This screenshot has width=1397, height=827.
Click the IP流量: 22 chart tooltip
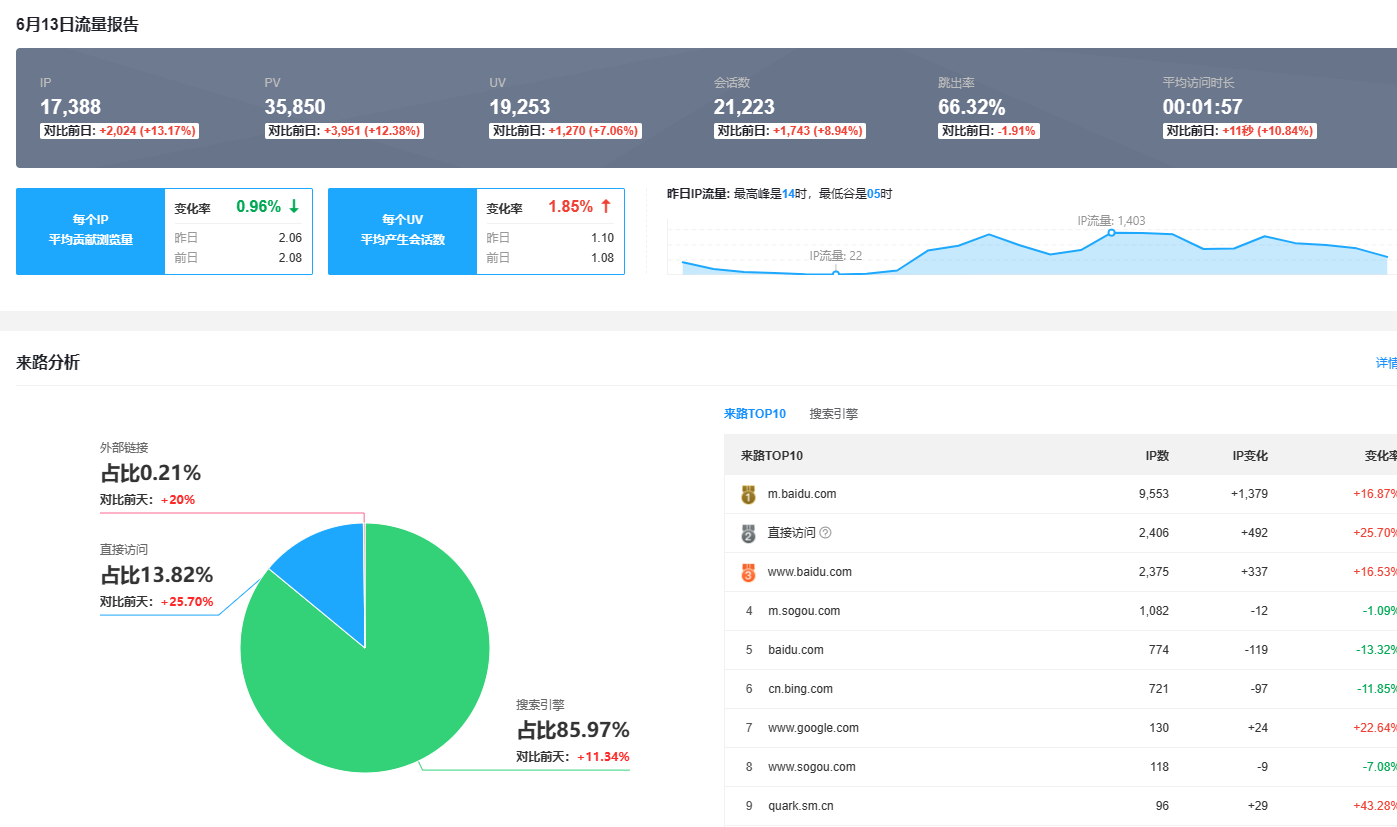(836, 256)
